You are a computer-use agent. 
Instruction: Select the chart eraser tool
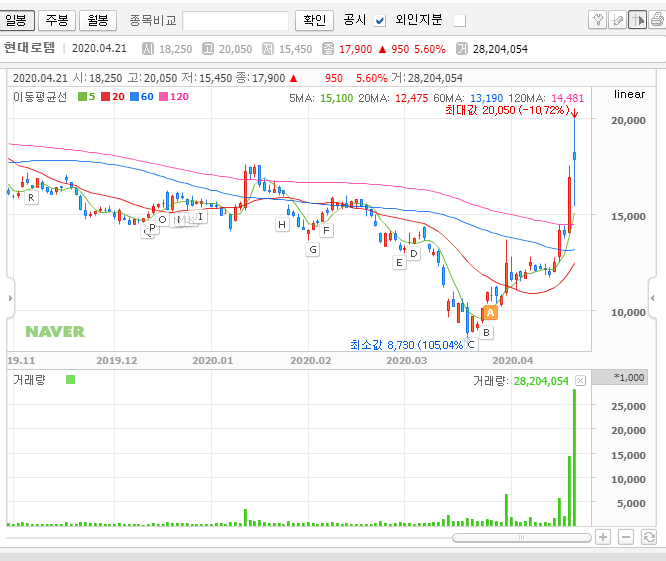coord(618,20)
